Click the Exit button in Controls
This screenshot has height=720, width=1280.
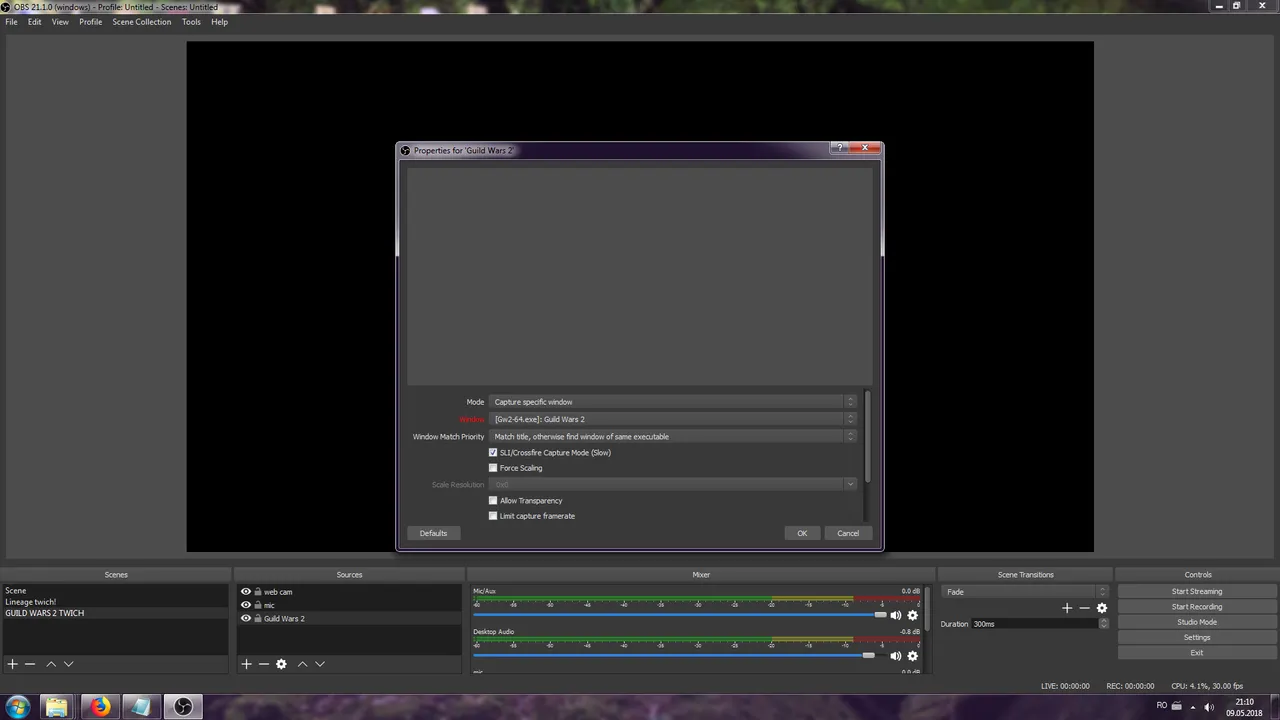pos(1197,653)
